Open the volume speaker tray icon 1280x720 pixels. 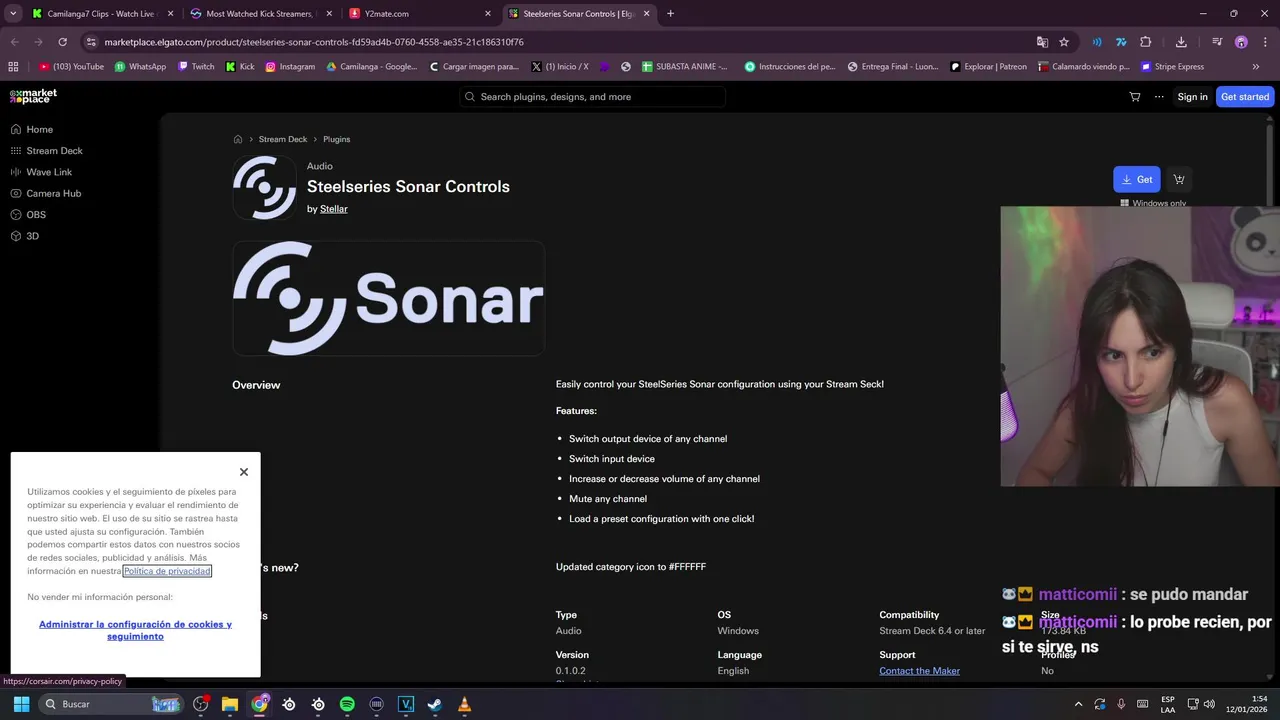tap(1209, 704)
